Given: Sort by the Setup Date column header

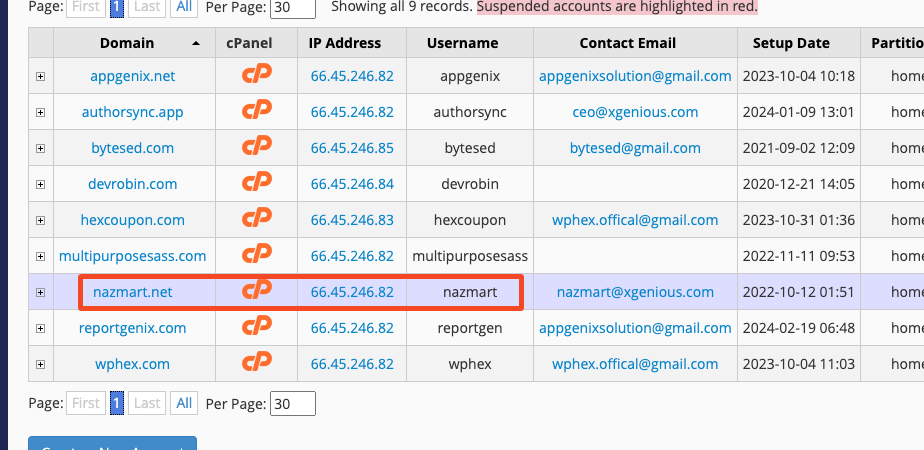Looking at the screenshot, I should [x=791, y=43].
